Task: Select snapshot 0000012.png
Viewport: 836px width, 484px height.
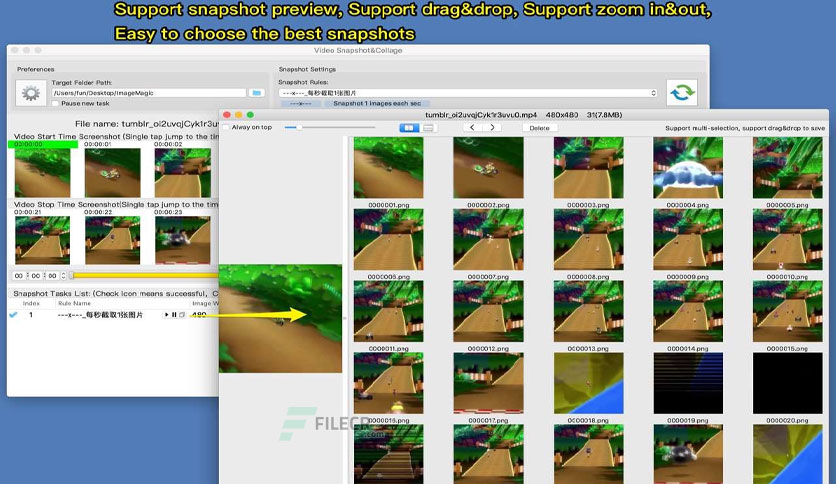Action: coord(488,311)
